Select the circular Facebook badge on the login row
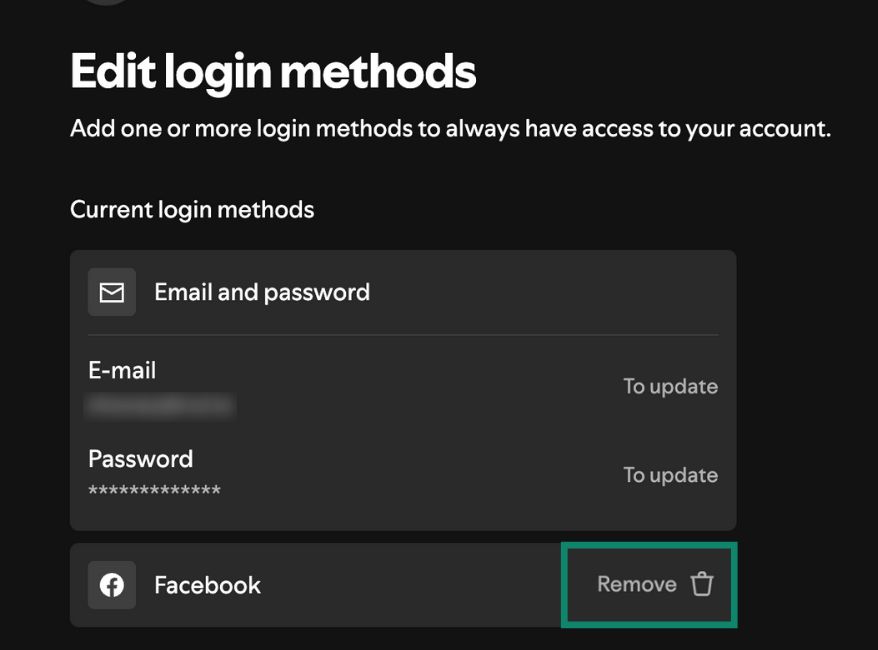 pos(111,585)
